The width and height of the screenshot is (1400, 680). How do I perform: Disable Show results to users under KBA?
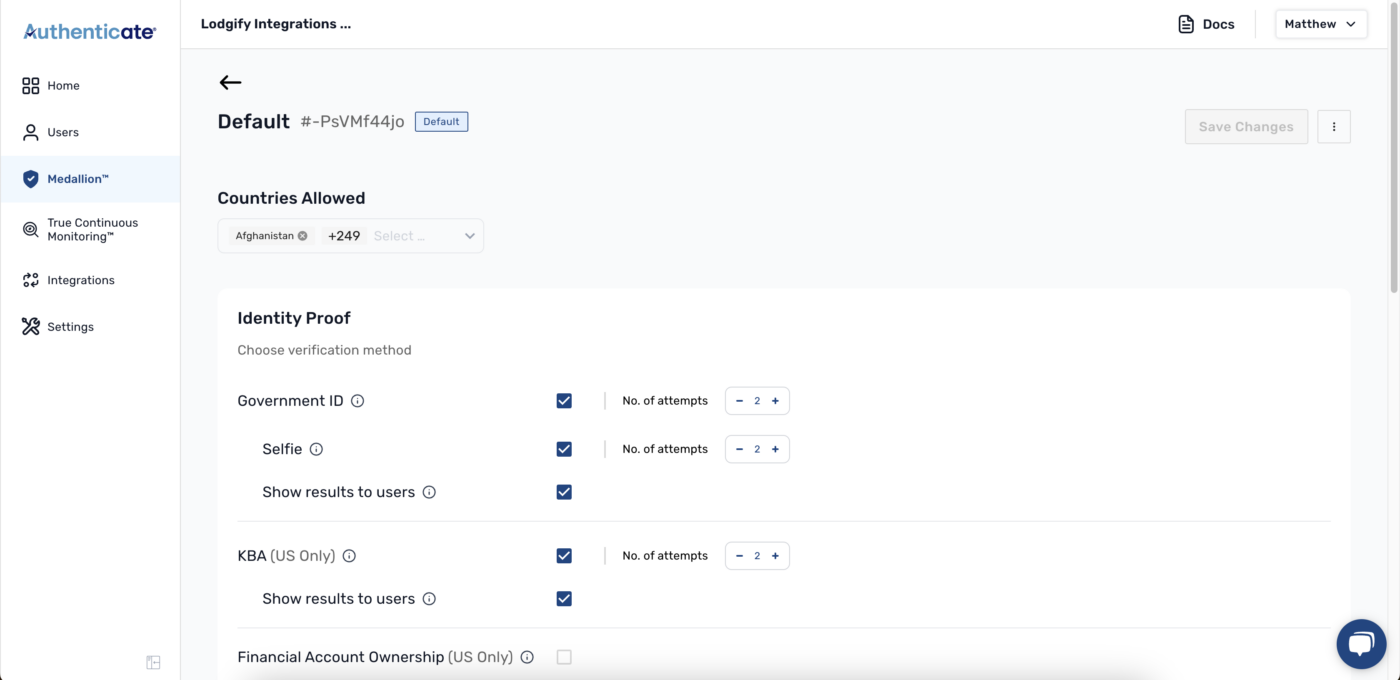click(564, 598)
